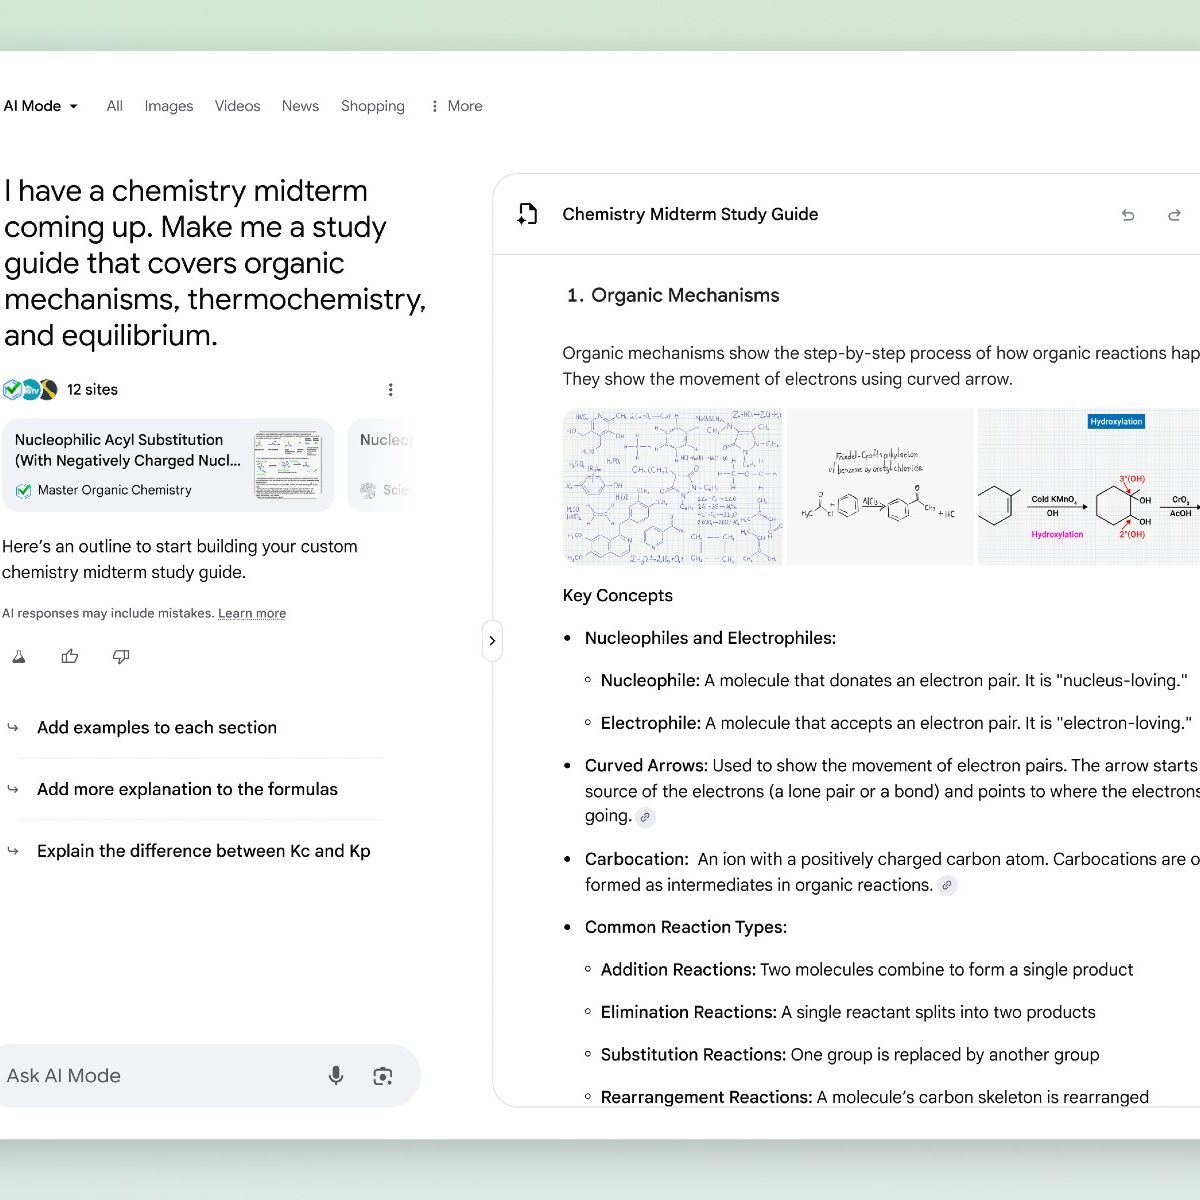Click the microphone voice input icon
The image size is (1200, 1200).
pyautogui.click(x=336, y=1076)
